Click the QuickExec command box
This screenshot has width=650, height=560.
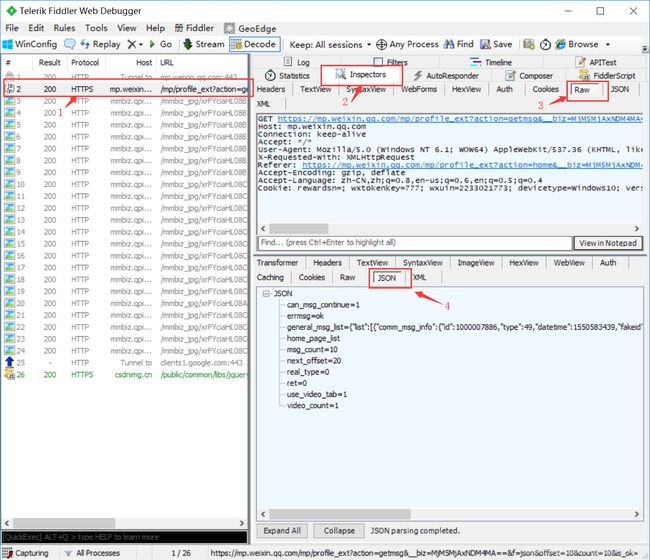pos(124,537)
